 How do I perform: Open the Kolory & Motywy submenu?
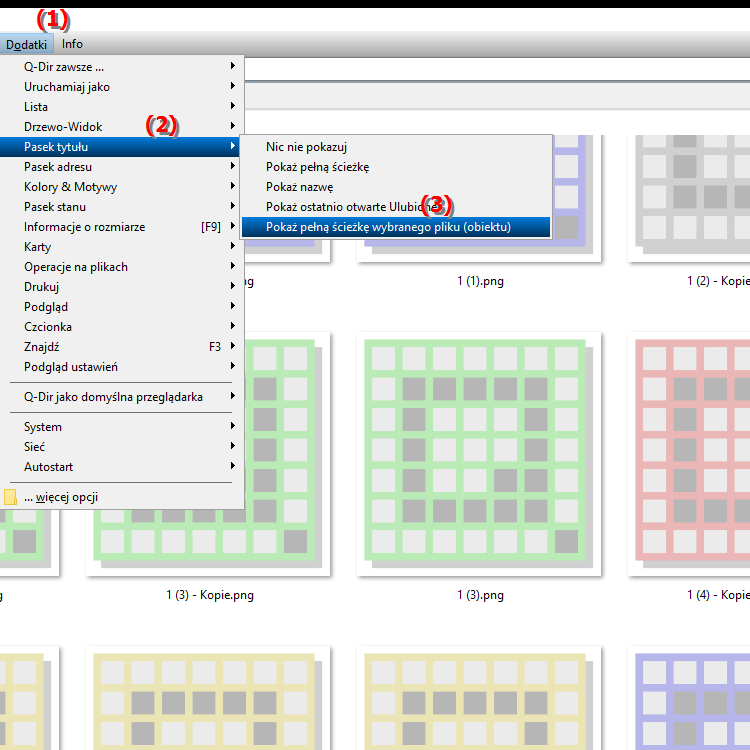[122, 187]
